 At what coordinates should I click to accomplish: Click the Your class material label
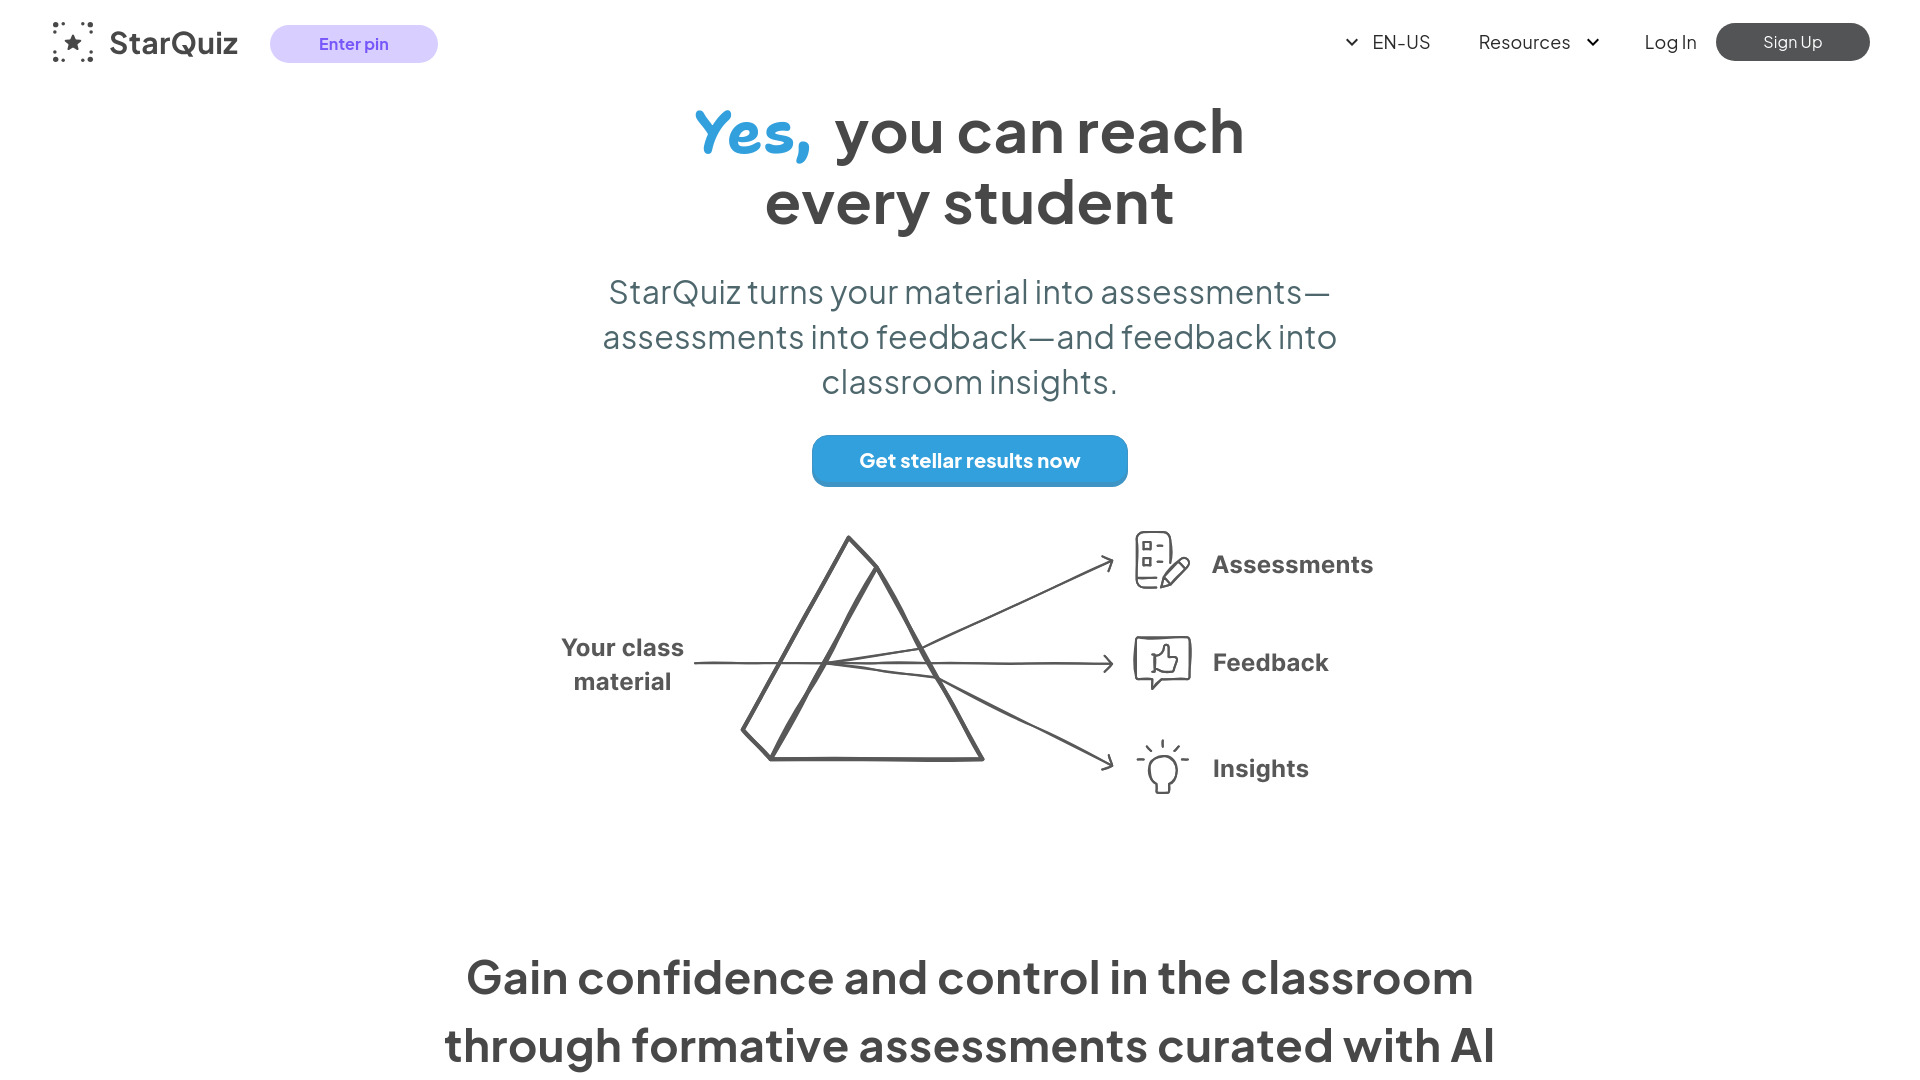click(621, 663)
